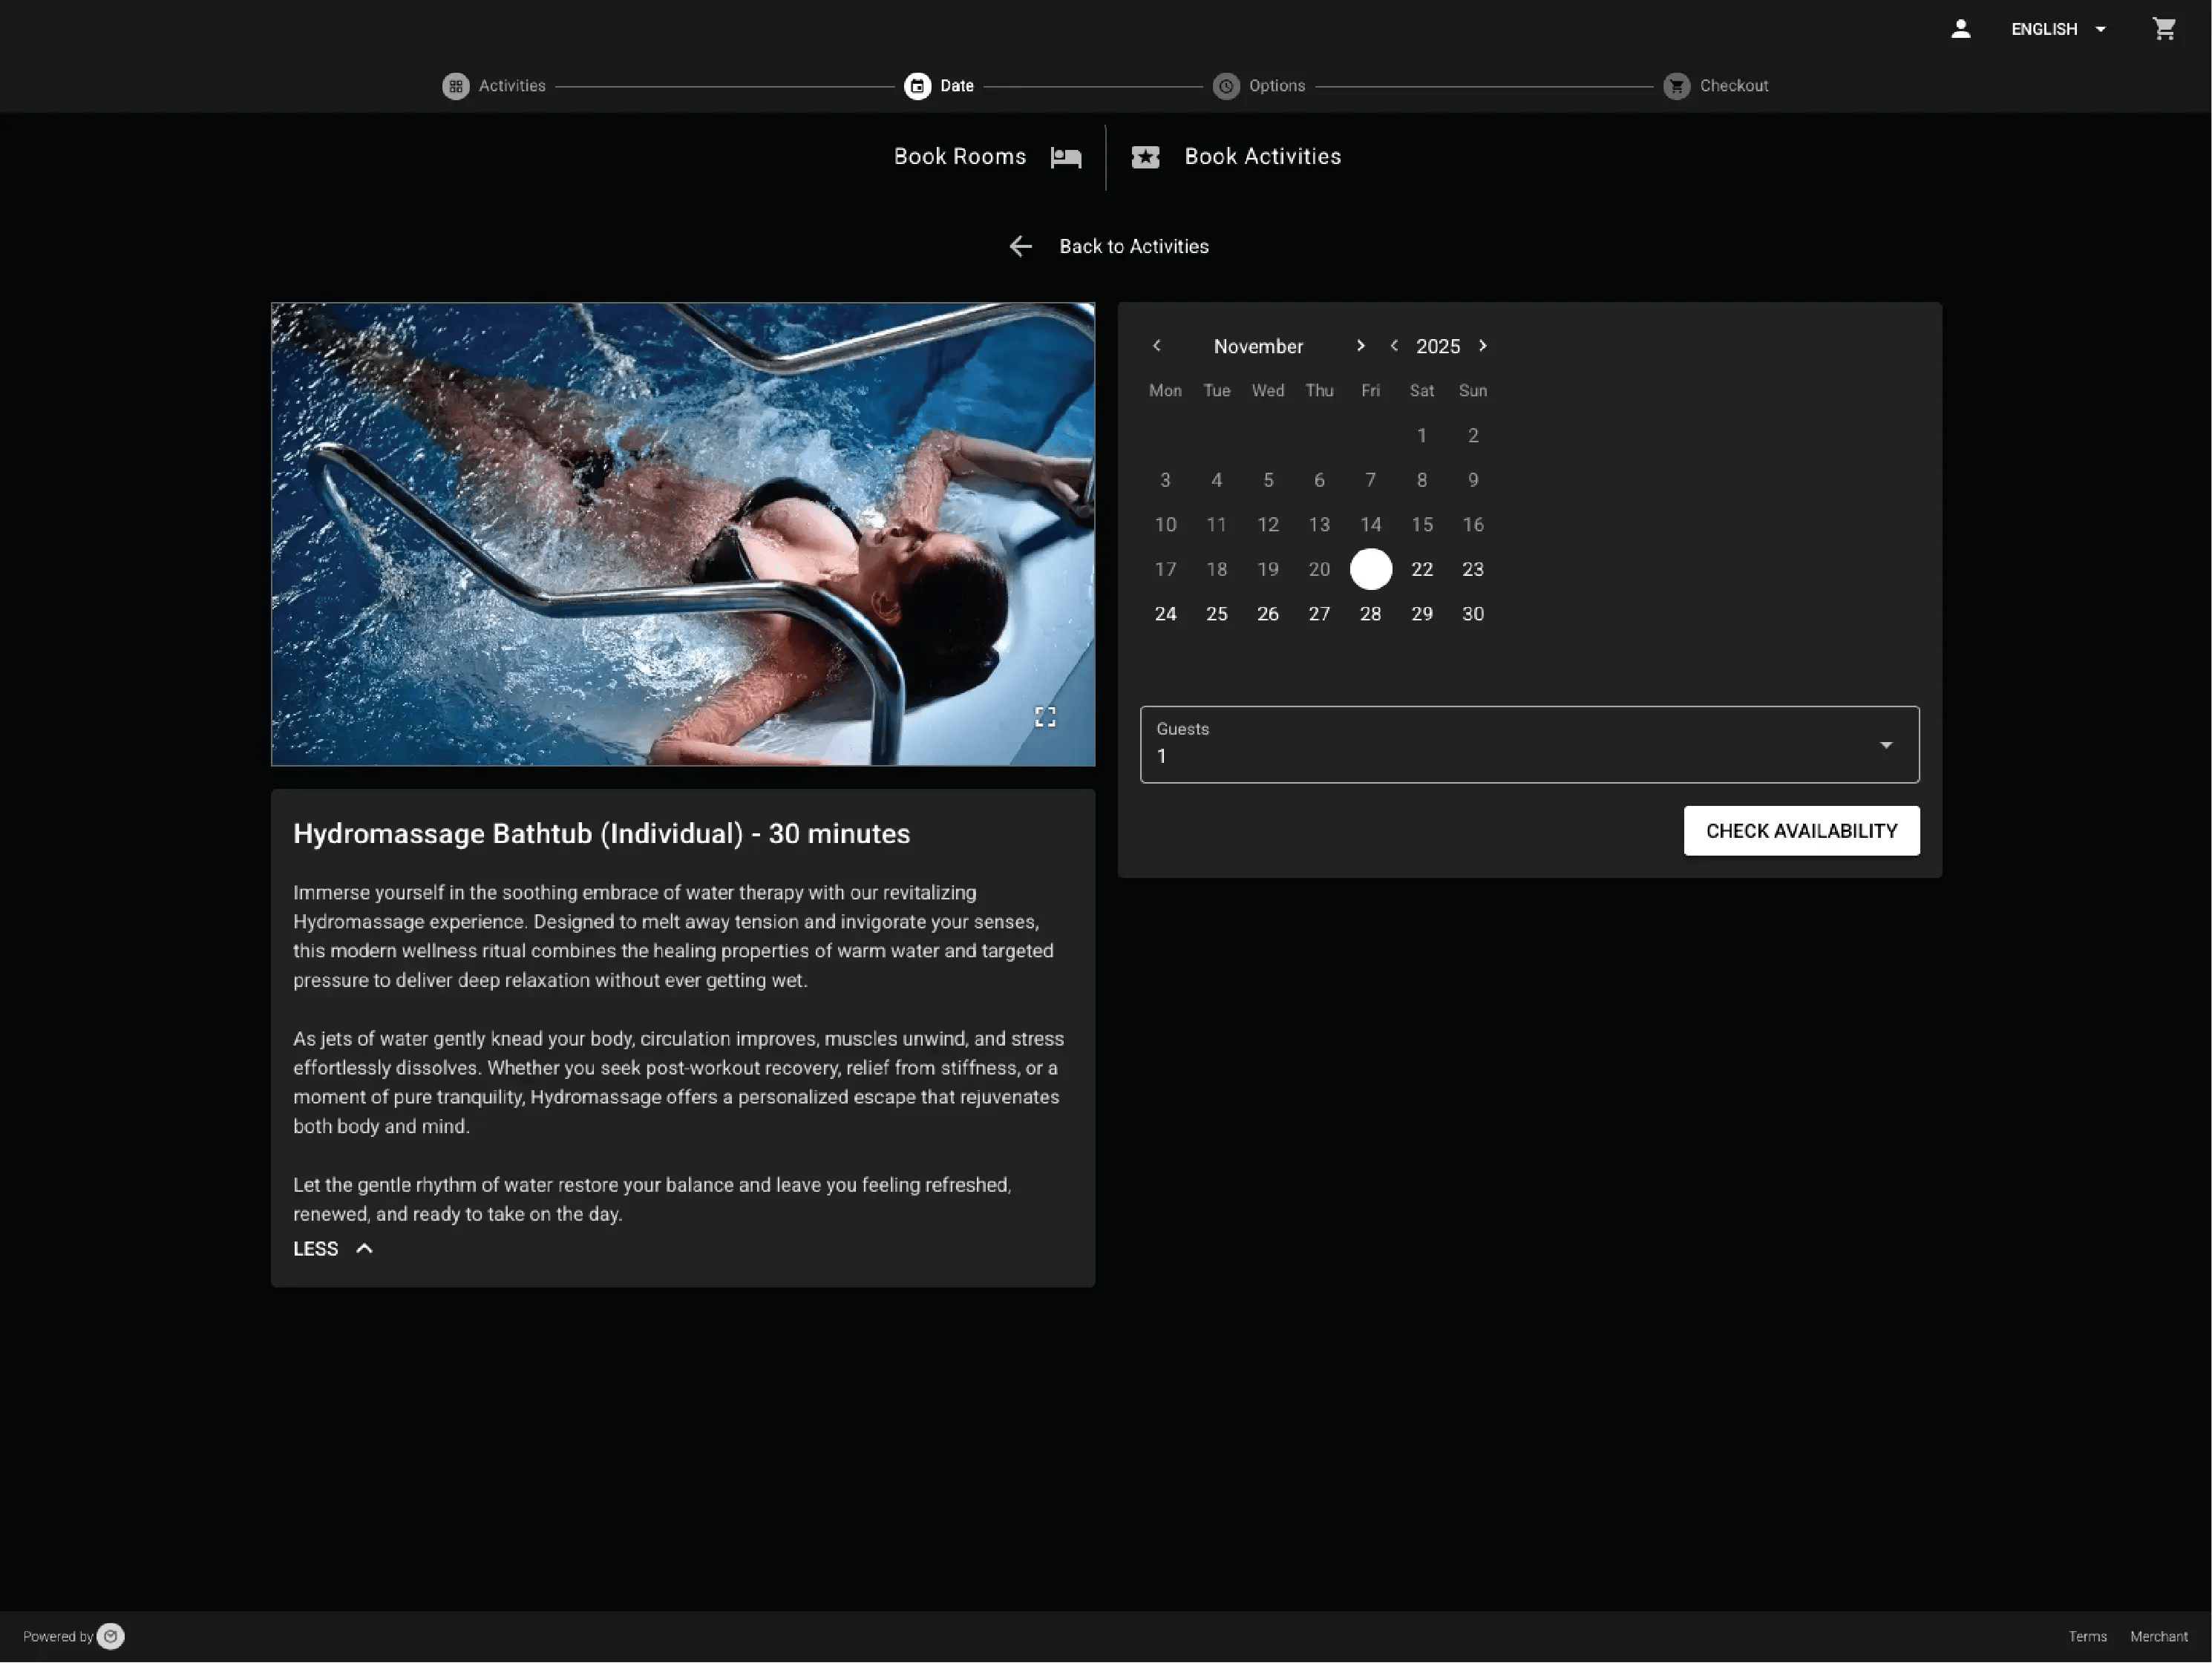Click the fullscreen icon on photo
Image resolution: width=2212 pixels, height=1663 pixels.
coord(1045,717)
